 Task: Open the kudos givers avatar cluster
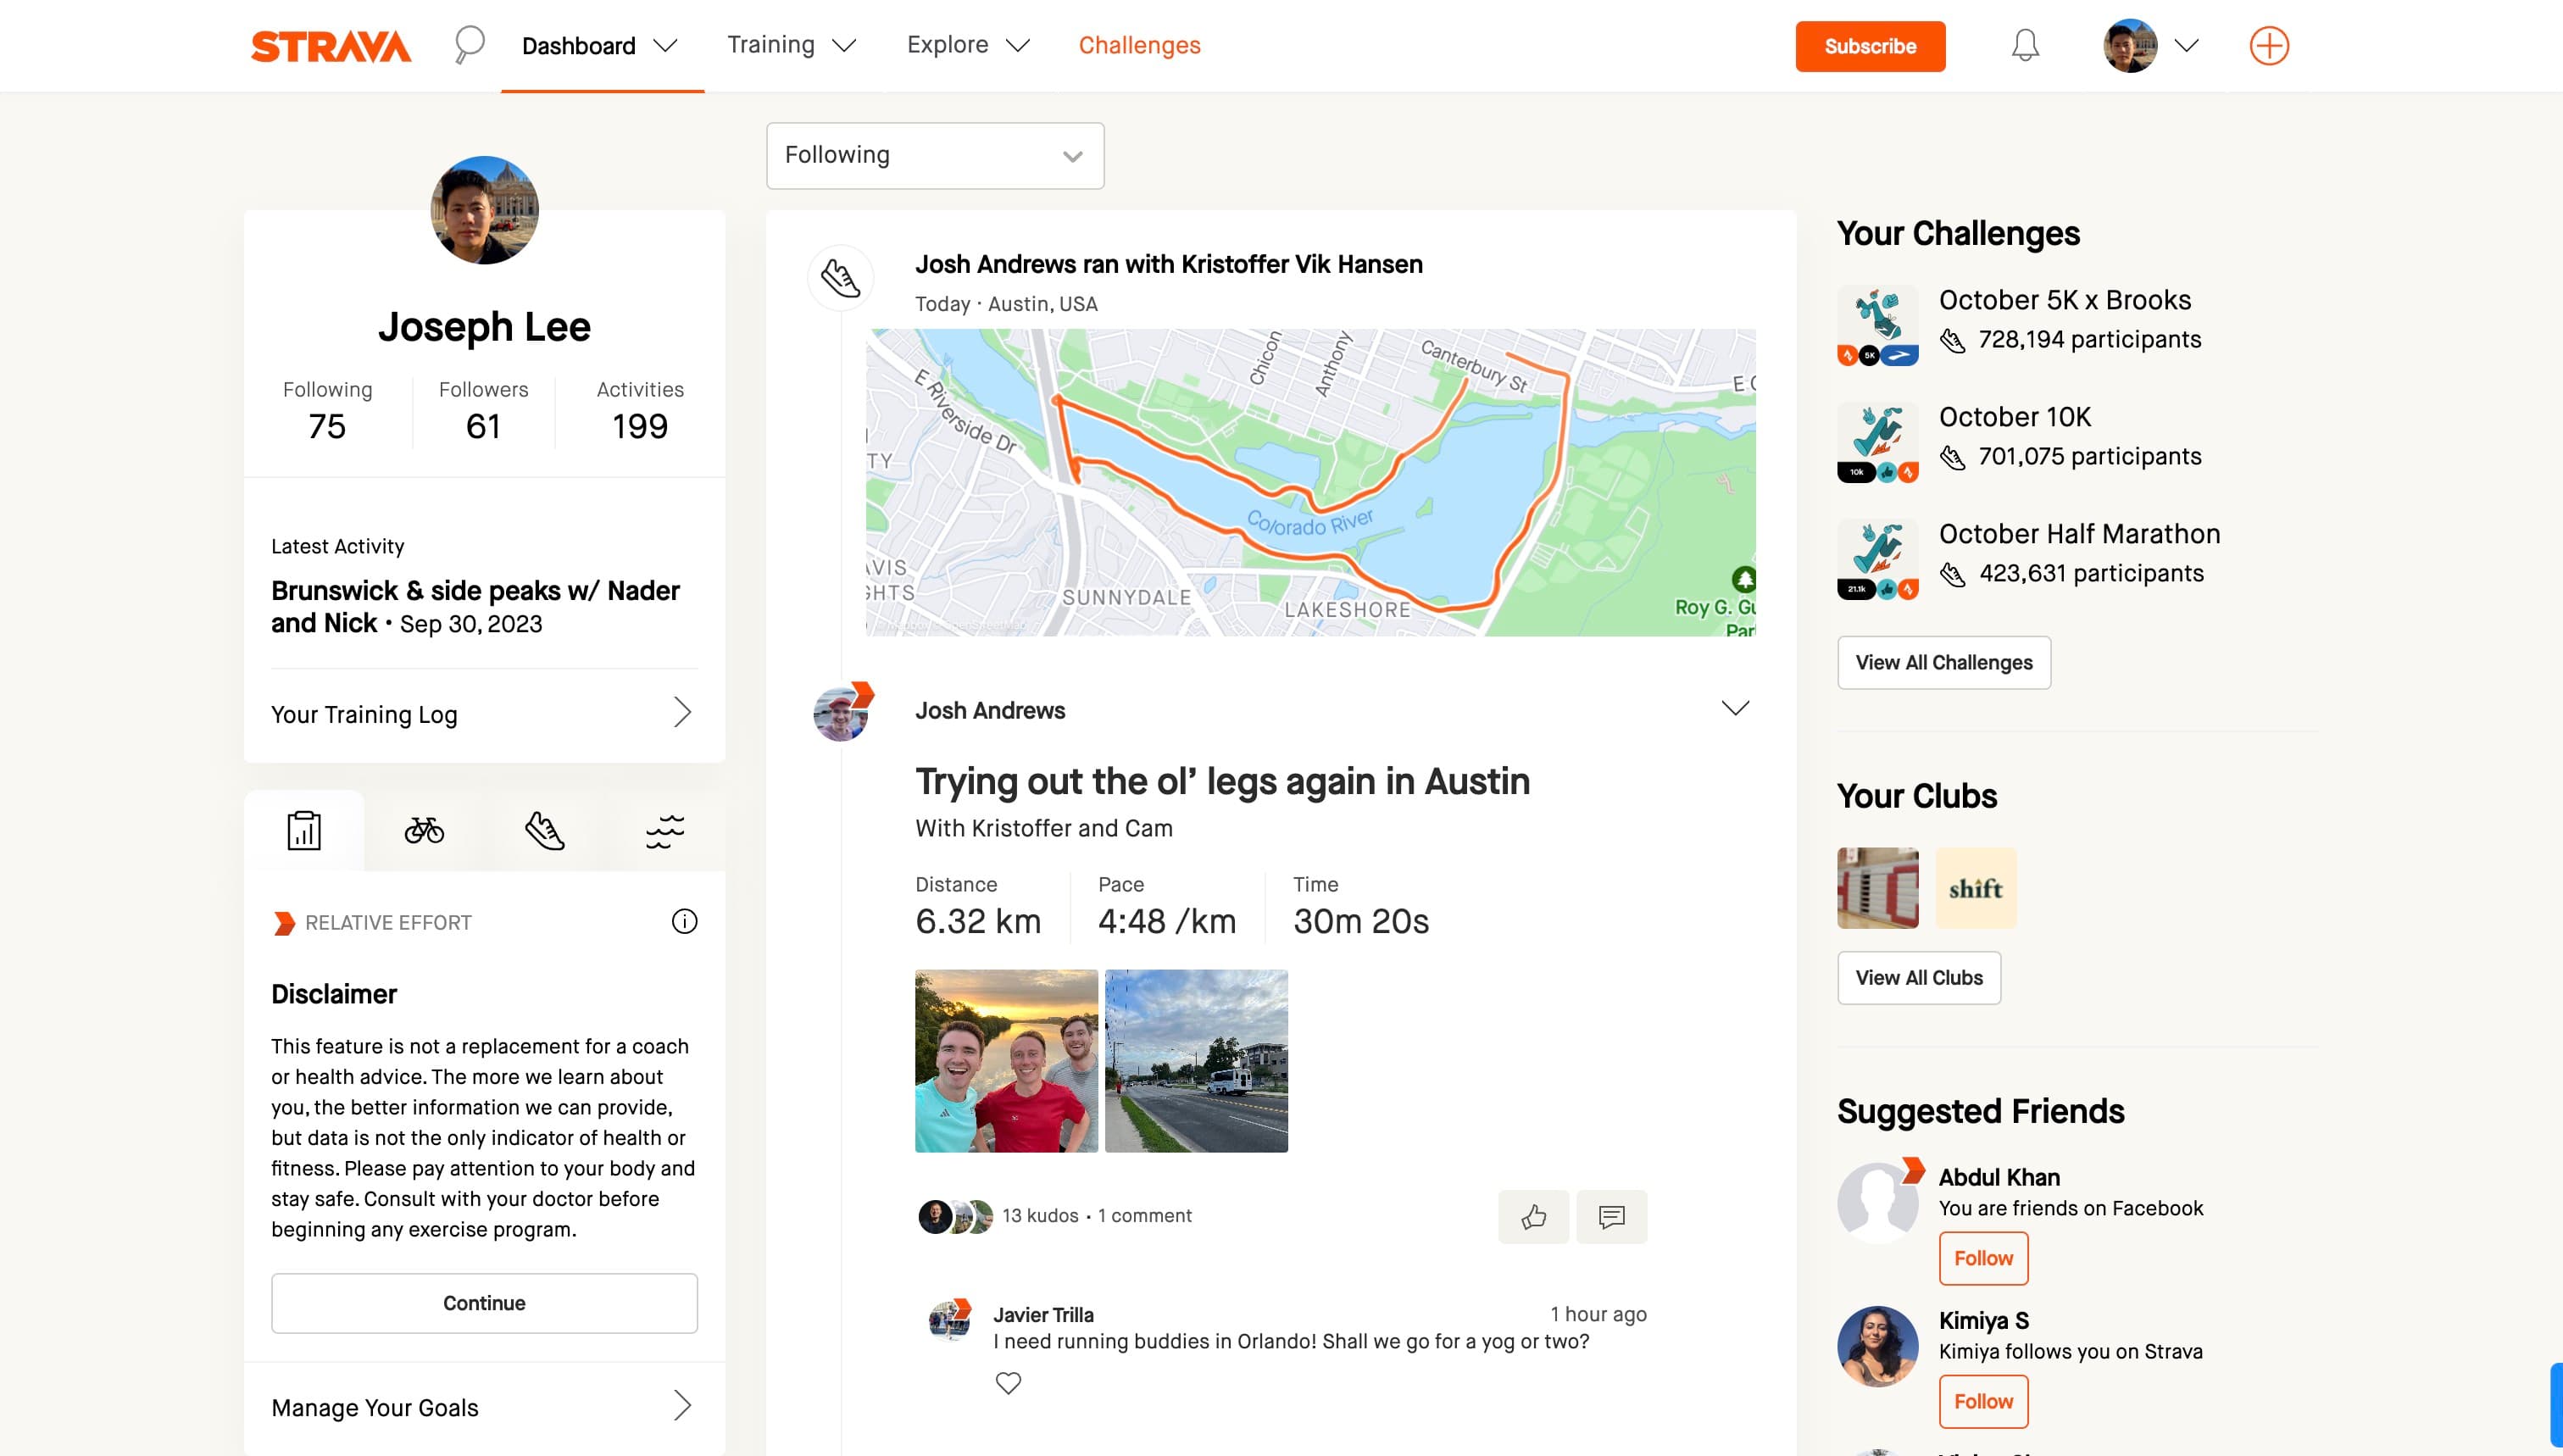click(955, 1216)
